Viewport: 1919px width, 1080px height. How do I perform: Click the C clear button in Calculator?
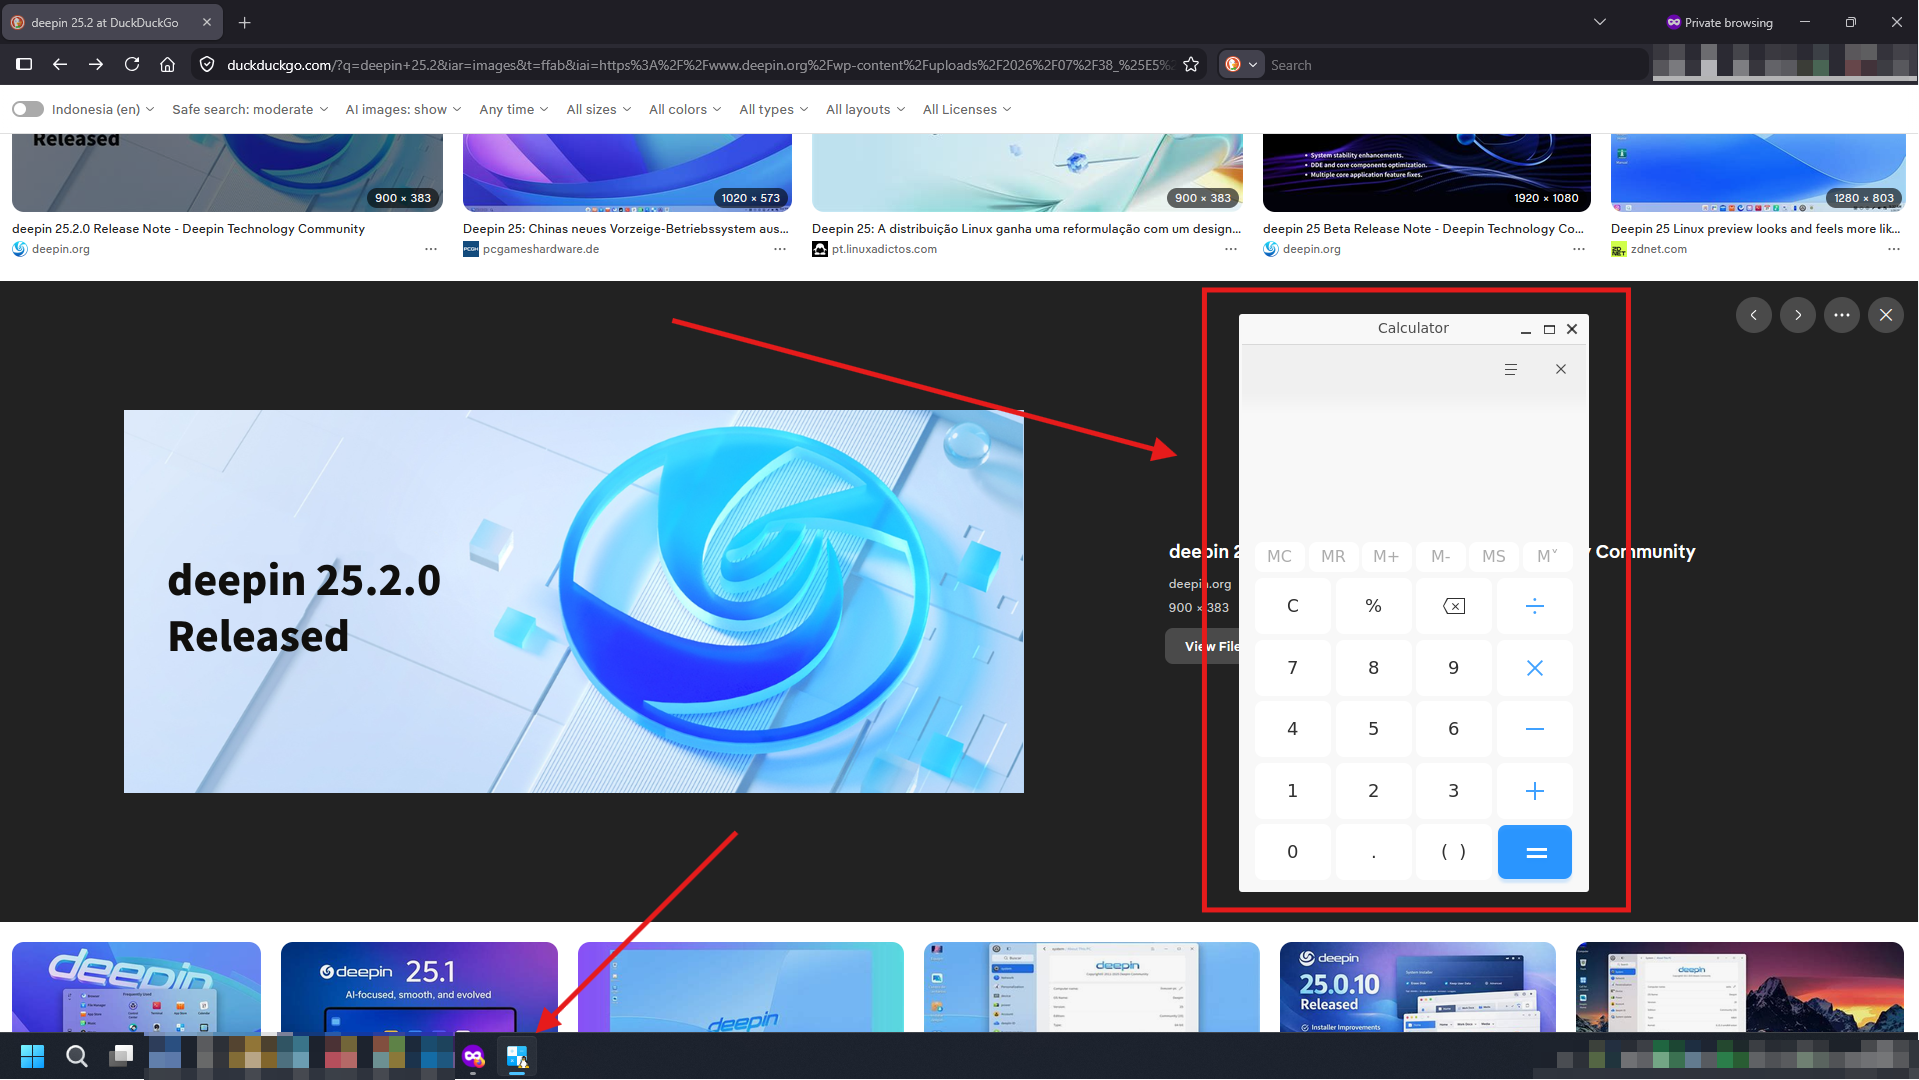(1292, 606)
